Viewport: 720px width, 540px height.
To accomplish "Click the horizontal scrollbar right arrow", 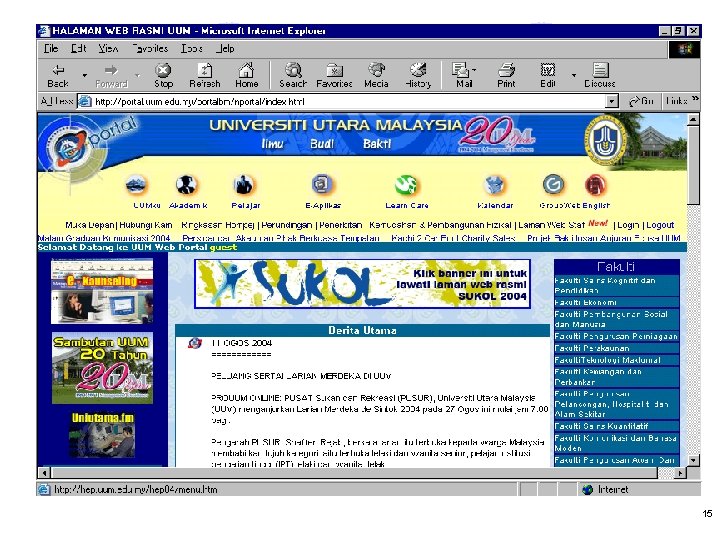I will (680, 472).
